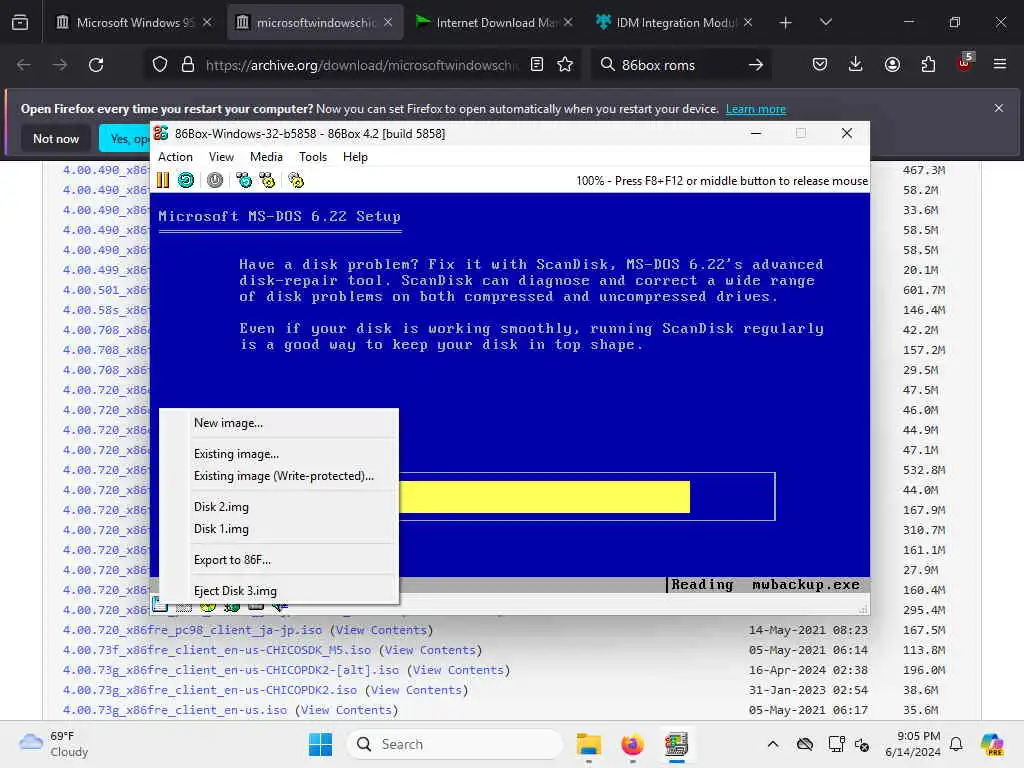Open a new Firefox tab
The image size is (1024, 768).
pos(786,23)
